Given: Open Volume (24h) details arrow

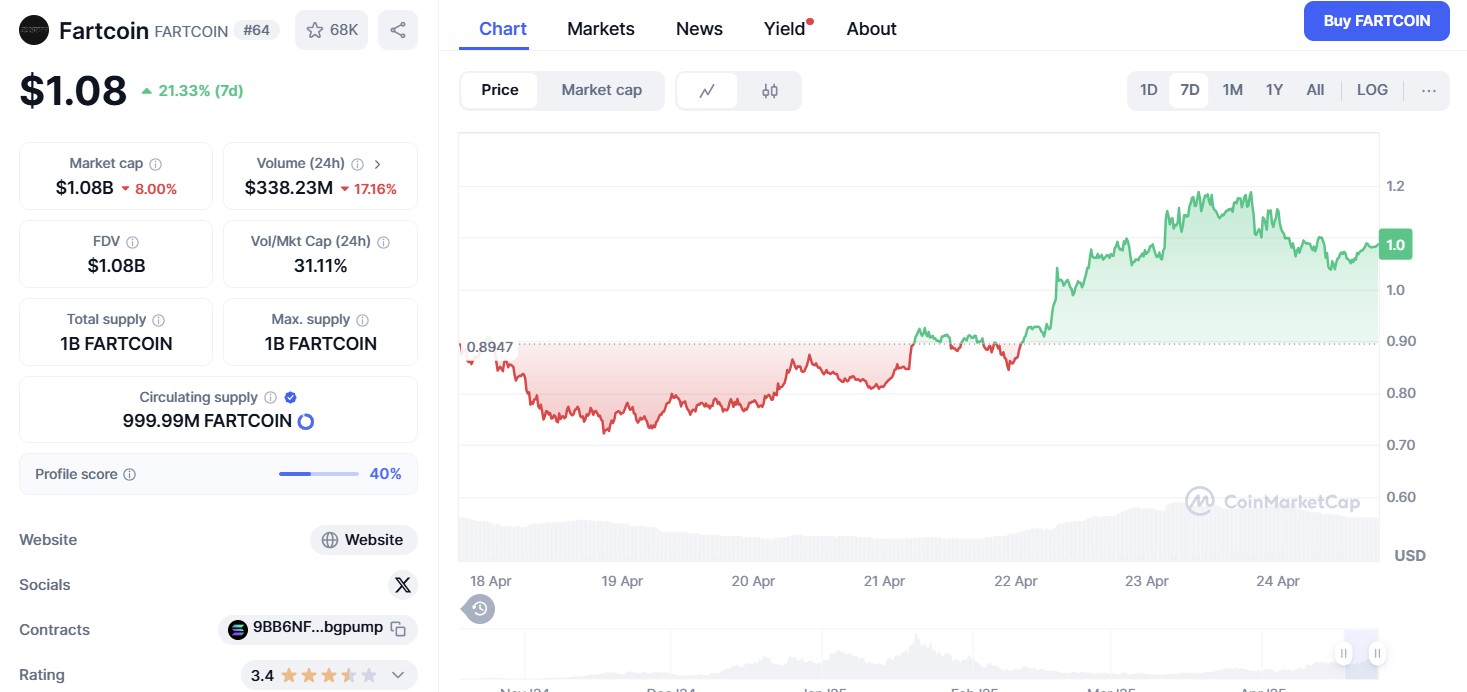Looking at the screenshot, I should tap(378, 163).
